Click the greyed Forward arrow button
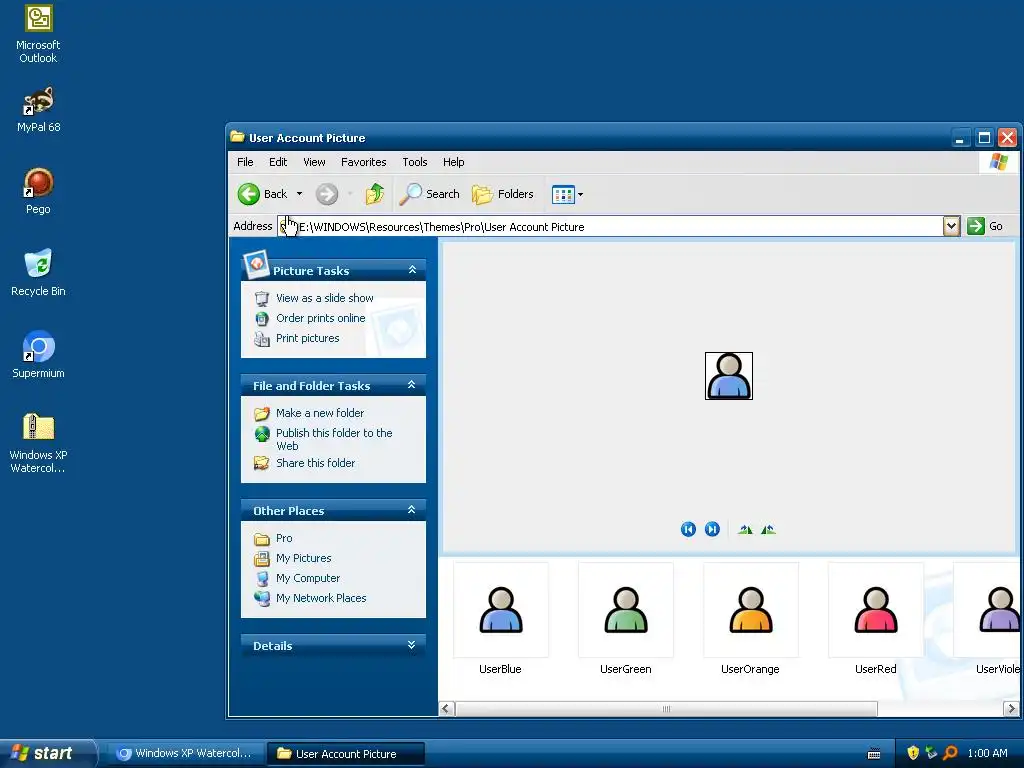1024x768 pixels. coord(327,194)
